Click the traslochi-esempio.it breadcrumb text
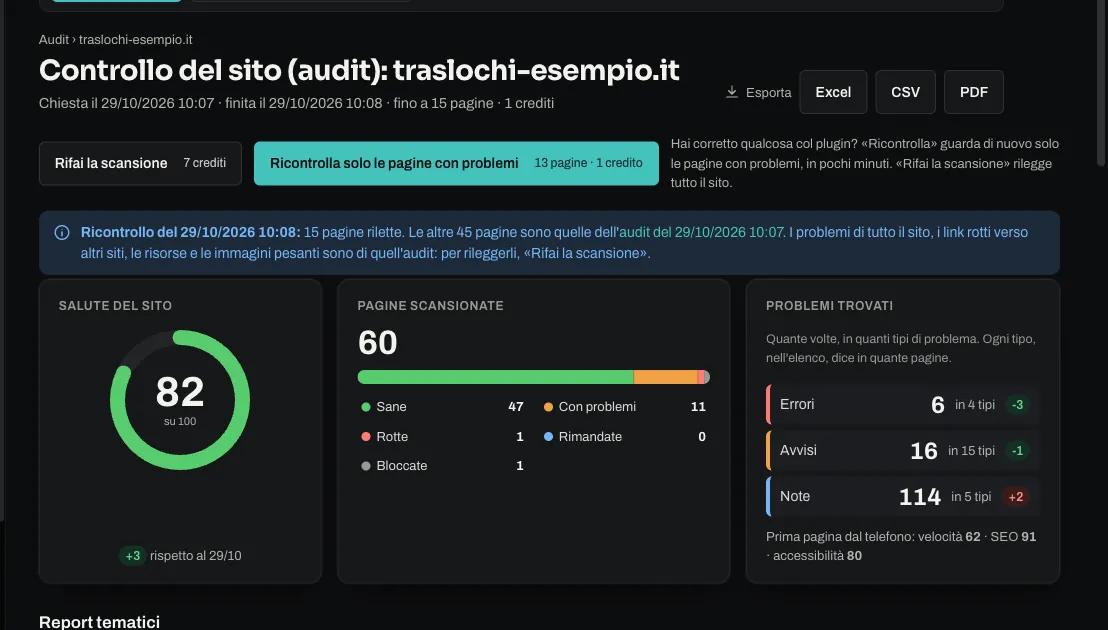 click(136, 40)
